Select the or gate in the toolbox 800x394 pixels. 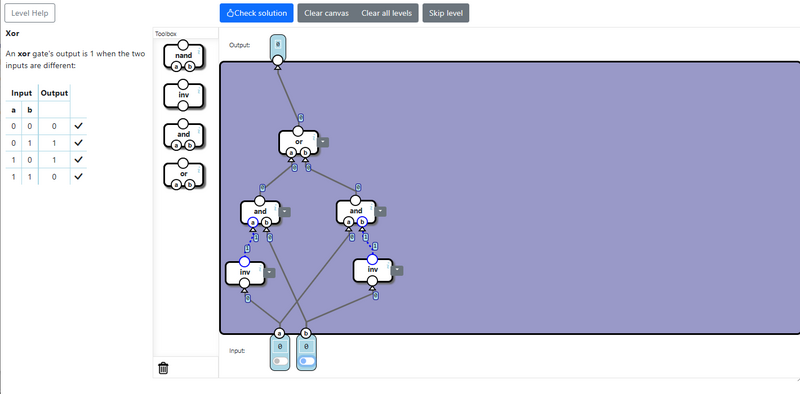[184, 174]
